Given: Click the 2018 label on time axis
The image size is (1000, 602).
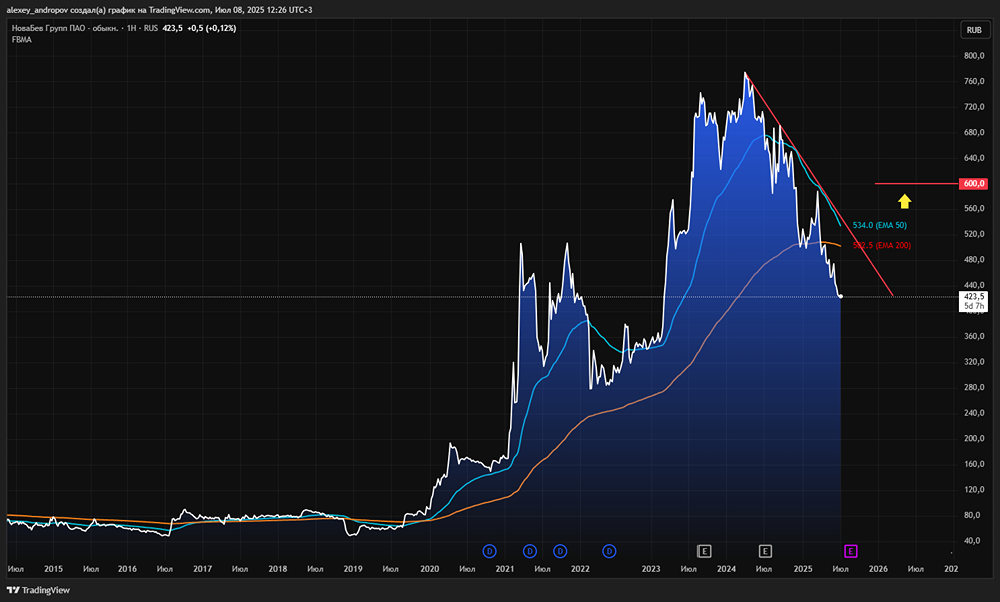Looking at the screenshot, I should click(277, 569).
